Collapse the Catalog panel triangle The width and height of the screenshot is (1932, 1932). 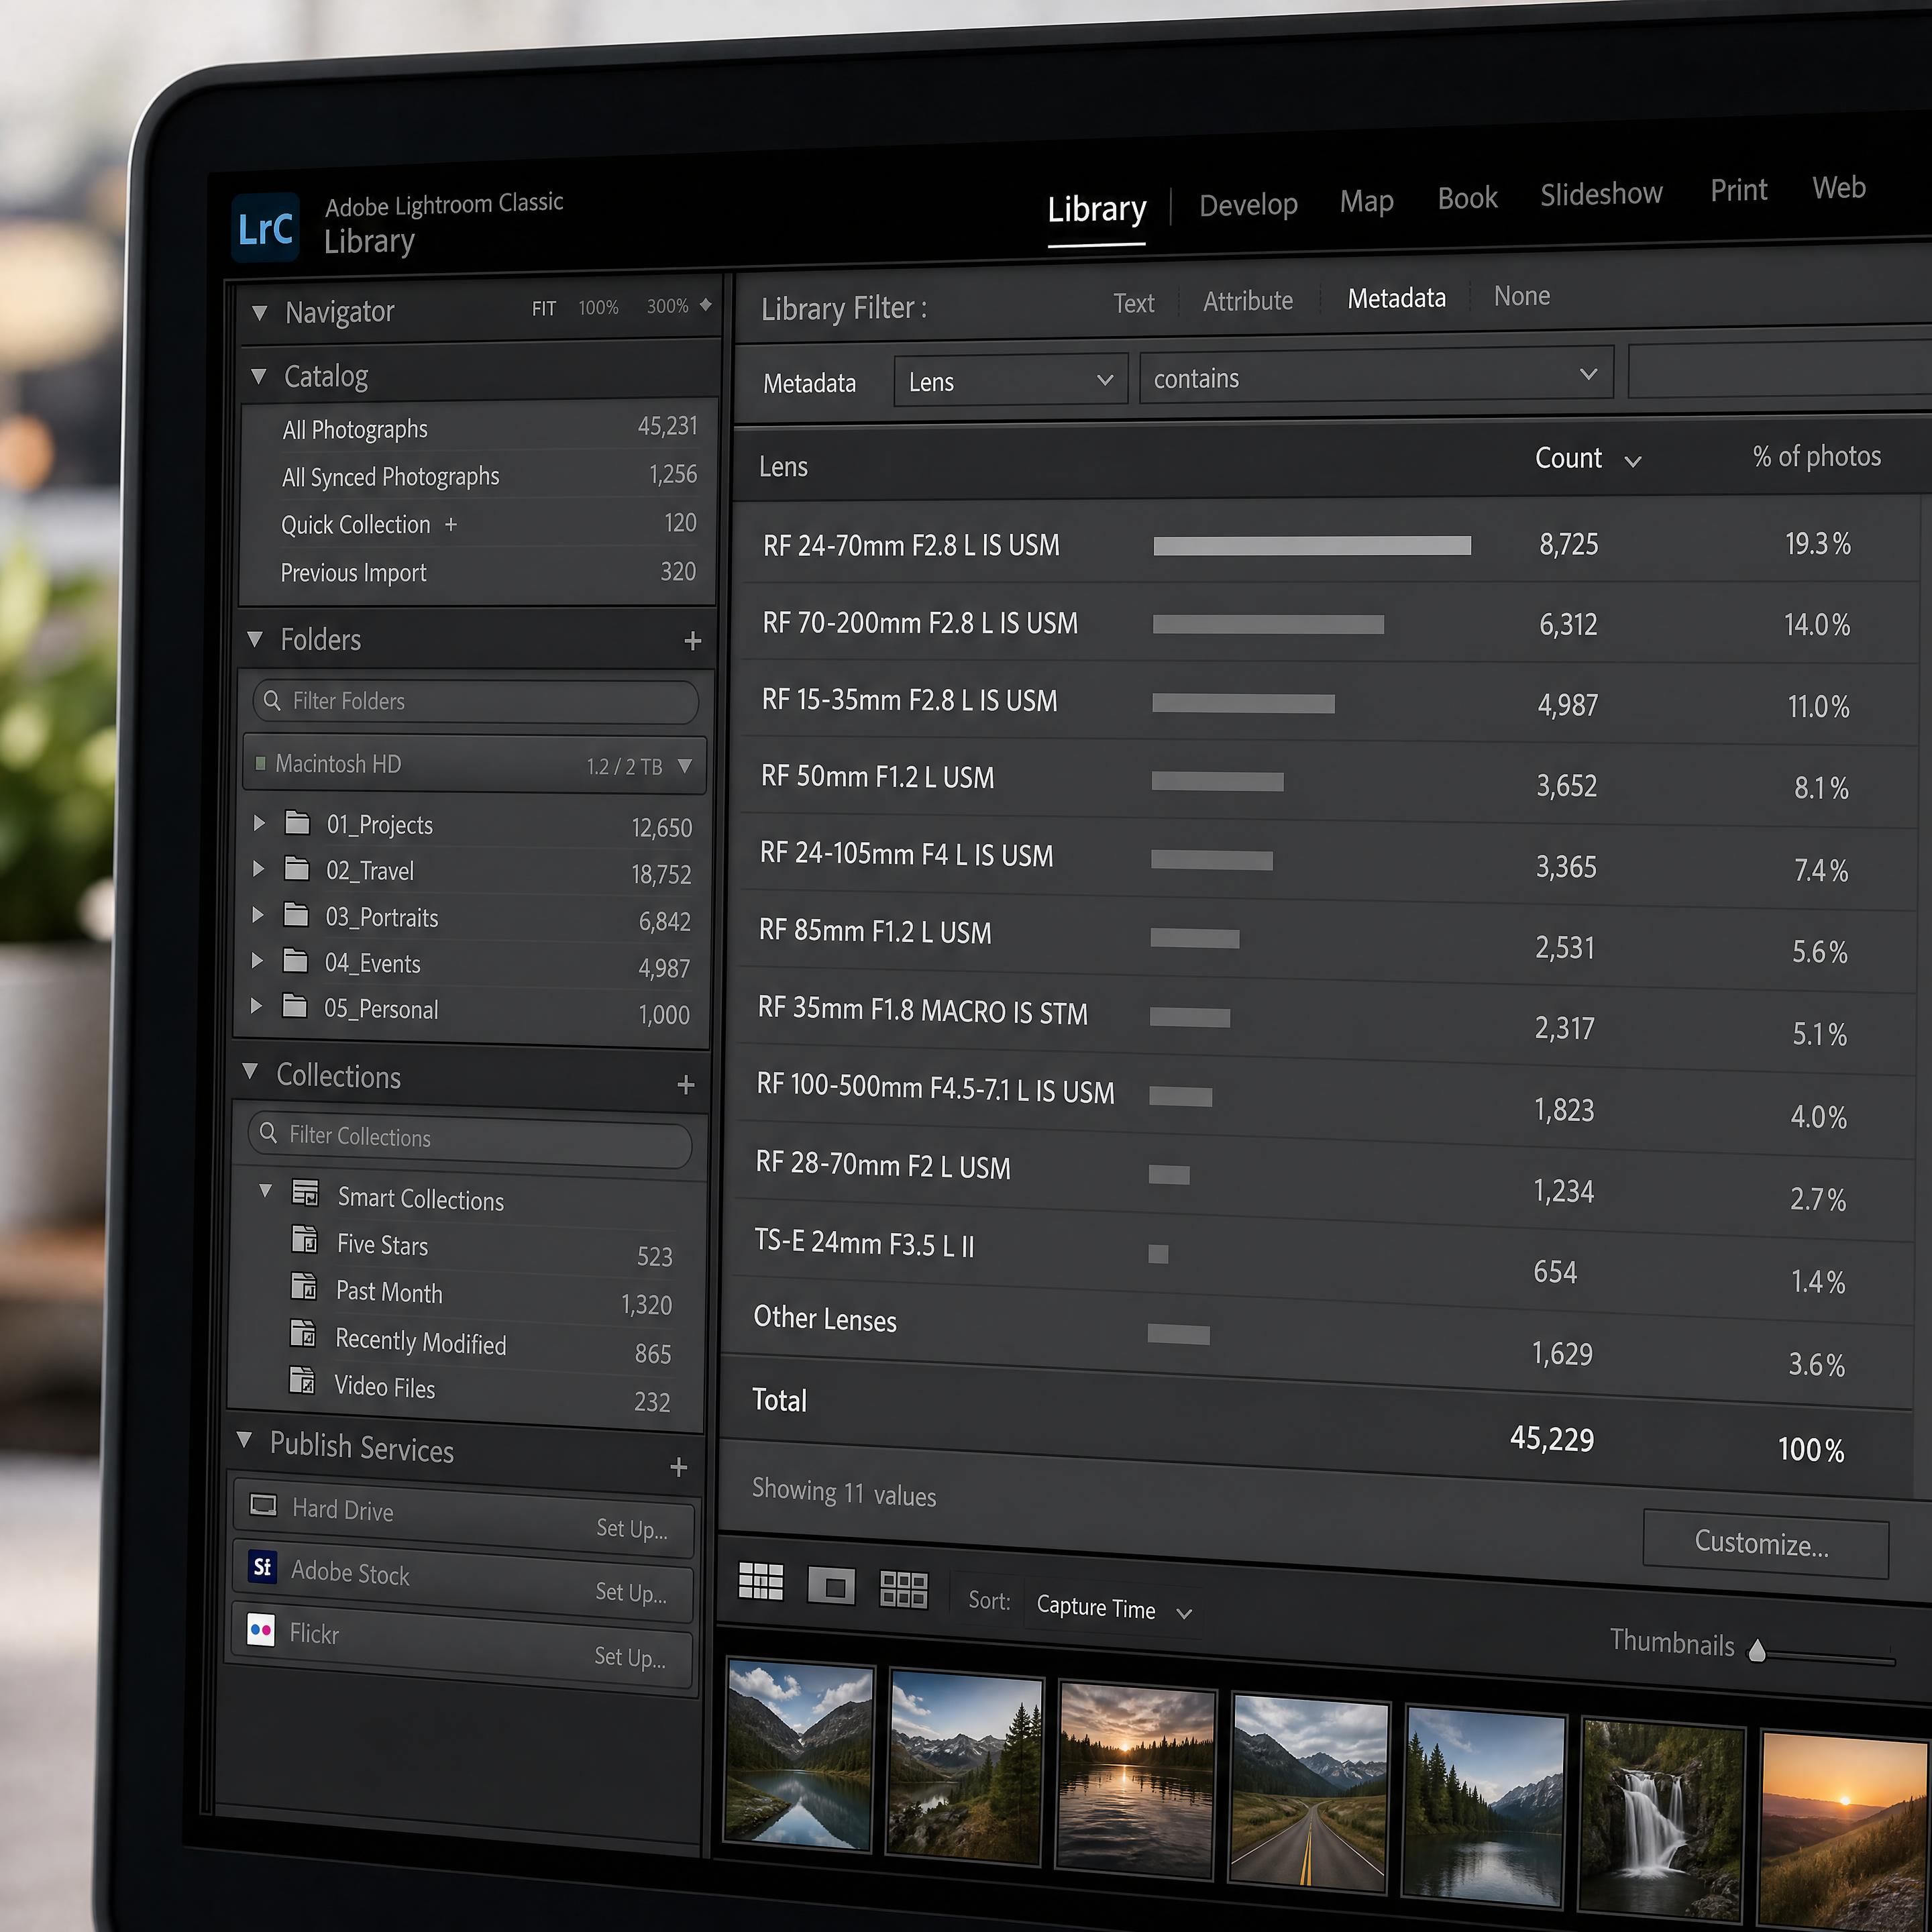tap(259, 377)
